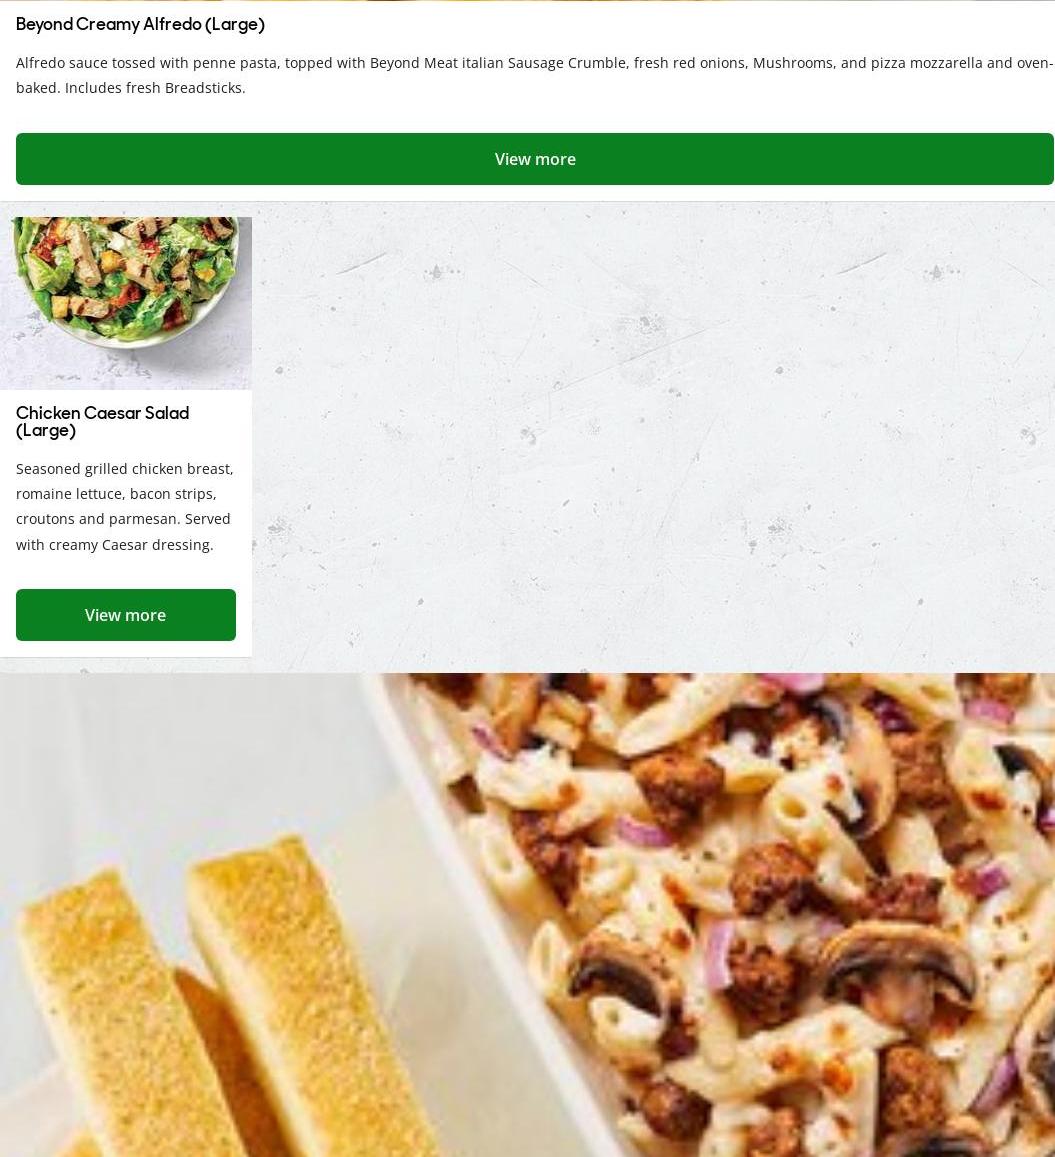
Task: Click "creamy Caesar dressing" text in the salad card
Action: tap(131, 545)
